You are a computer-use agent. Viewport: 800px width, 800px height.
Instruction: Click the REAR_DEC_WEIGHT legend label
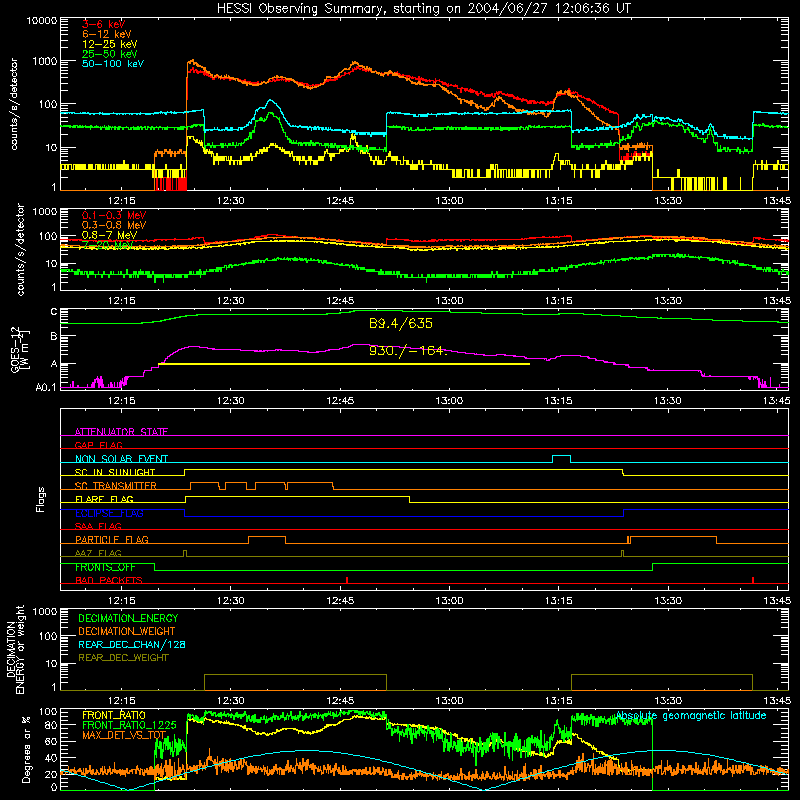pos(123,658)
